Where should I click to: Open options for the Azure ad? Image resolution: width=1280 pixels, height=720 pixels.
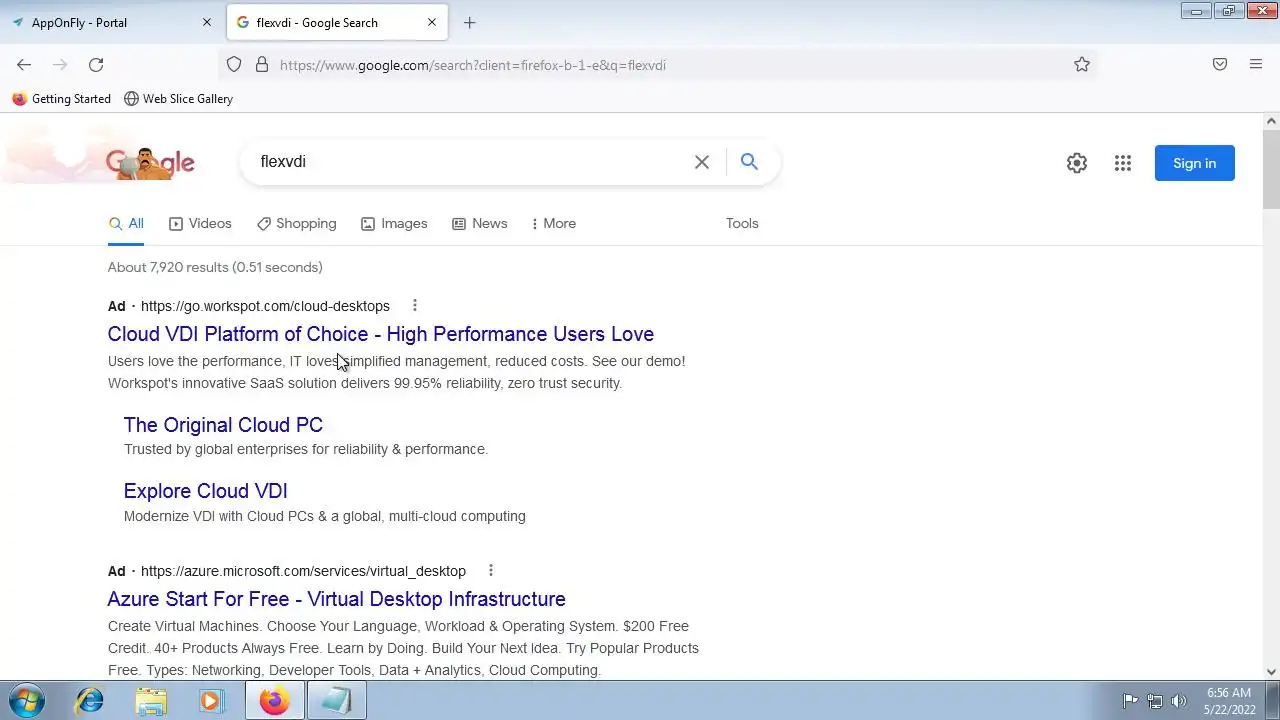click(x=491, y=571)
